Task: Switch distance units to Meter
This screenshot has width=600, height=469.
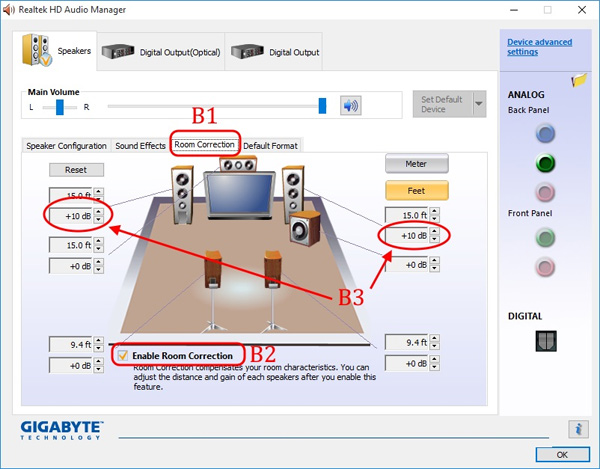Action: (x=416, y=164)
